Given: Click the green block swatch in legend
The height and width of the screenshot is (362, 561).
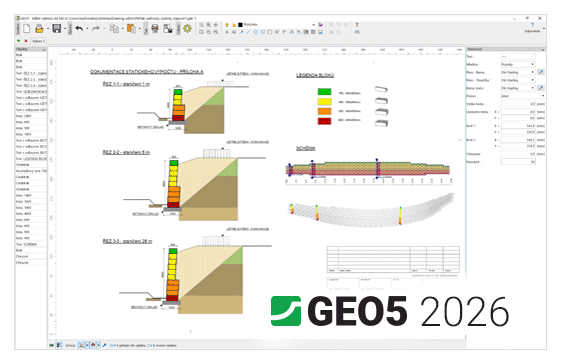Looking at the screenshot, I should [x=325, y=92].
